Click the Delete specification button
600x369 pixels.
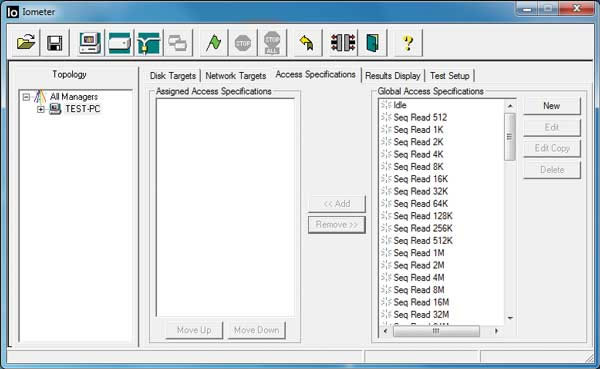552,170
